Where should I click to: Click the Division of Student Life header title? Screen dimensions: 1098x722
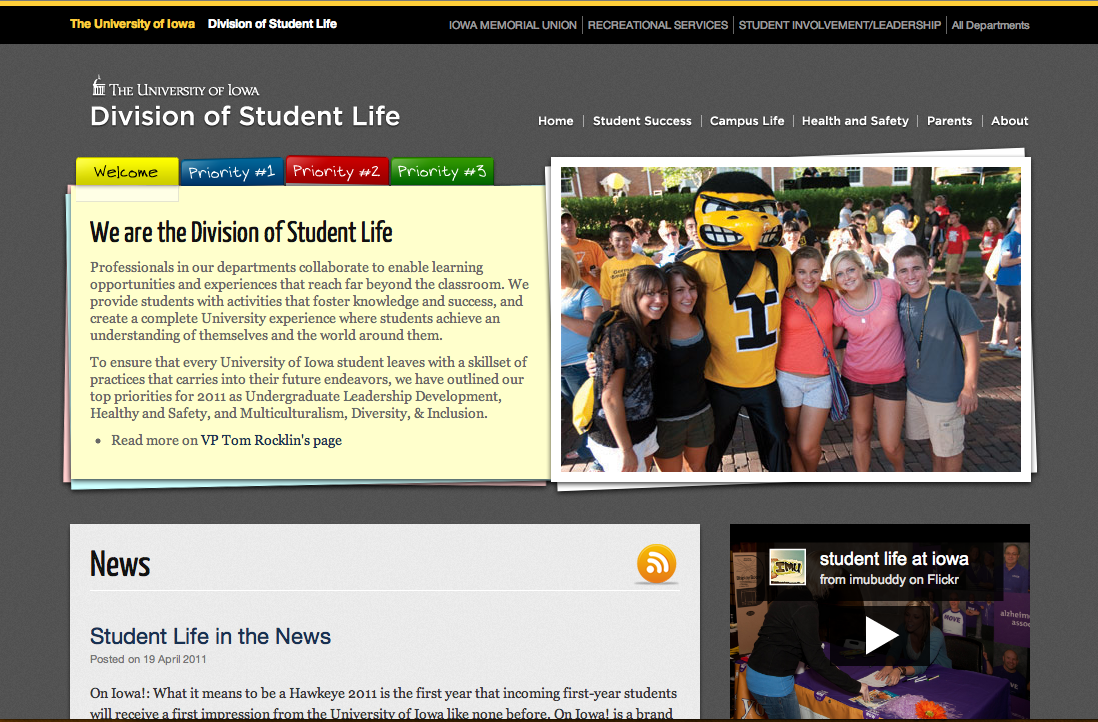pos(245,116)
